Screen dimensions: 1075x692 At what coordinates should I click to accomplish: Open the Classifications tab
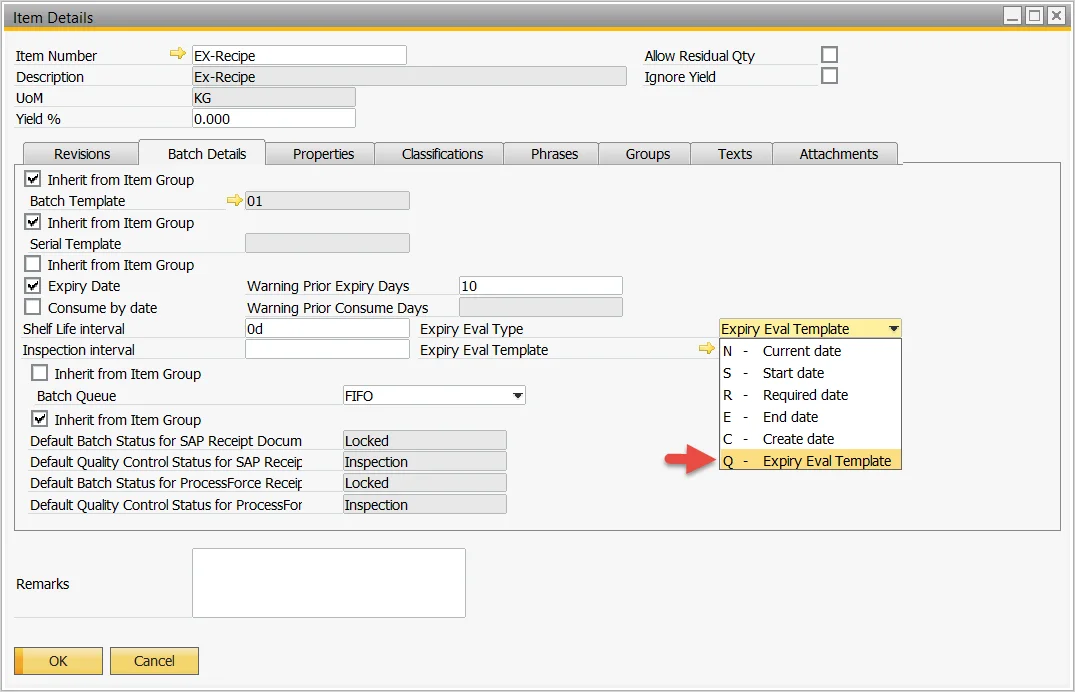pyautogui.click(x=439, y=154)
